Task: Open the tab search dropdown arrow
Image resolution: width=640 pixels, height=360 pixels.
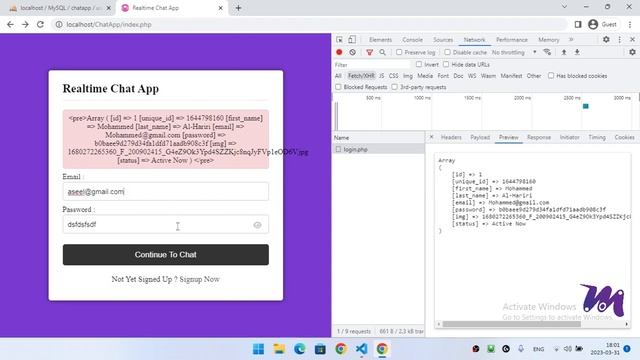Action: 564,7
